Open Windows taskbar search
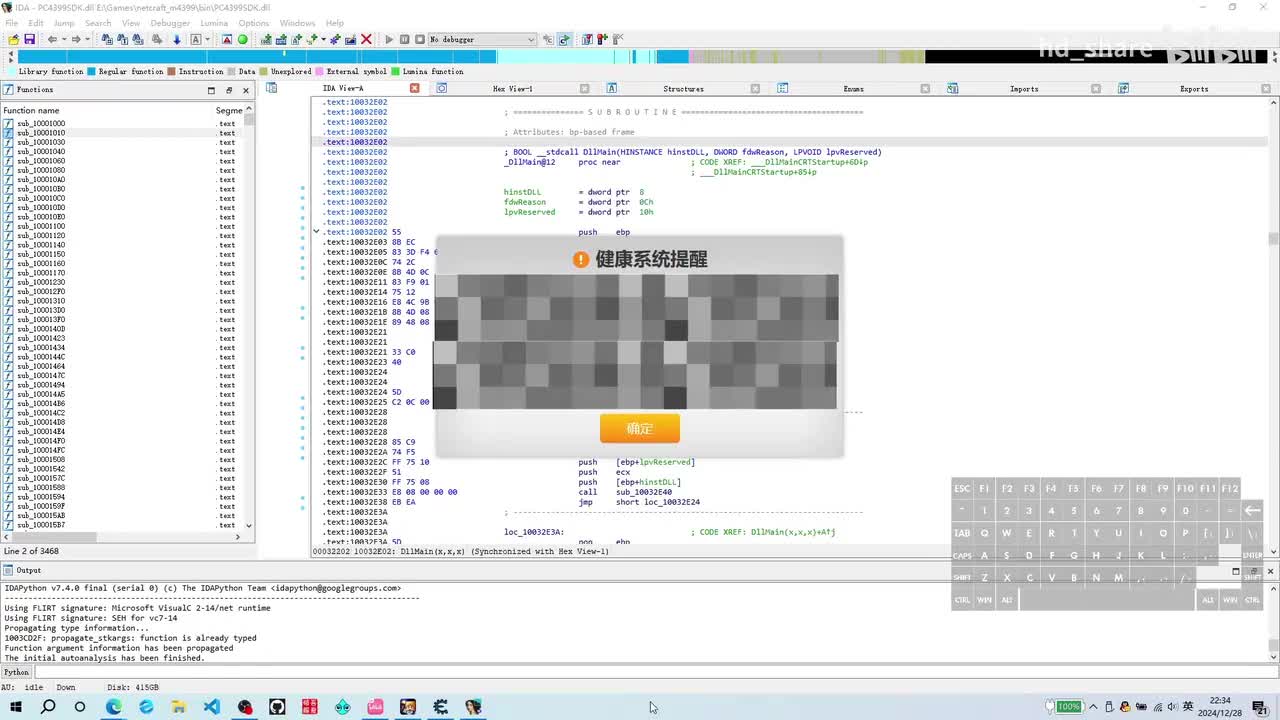 pyautogui.click(x=48, y=707)
